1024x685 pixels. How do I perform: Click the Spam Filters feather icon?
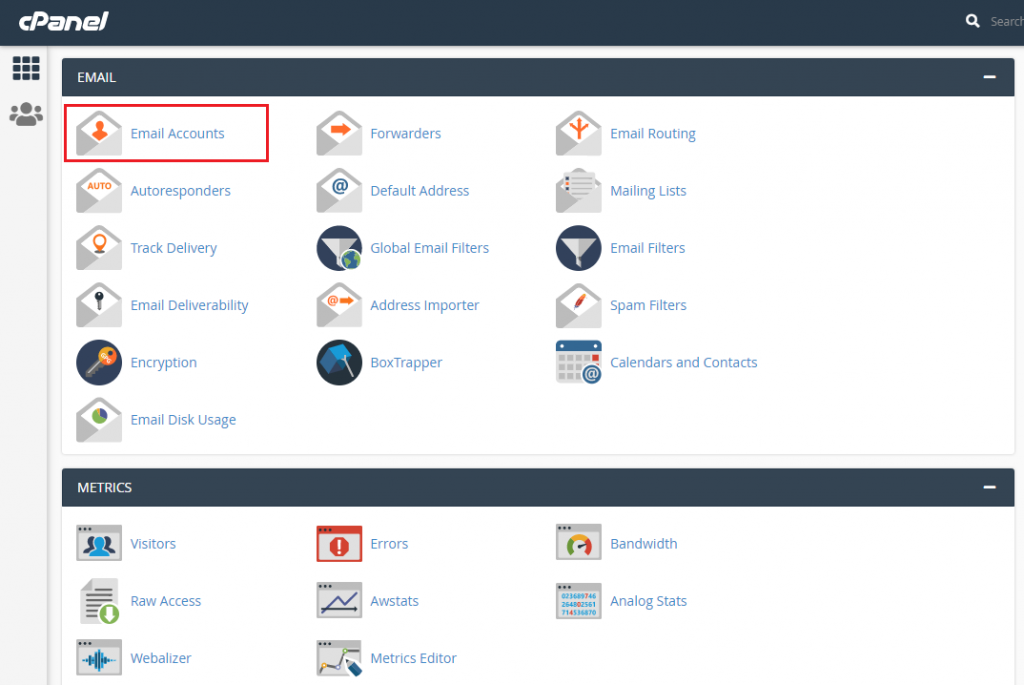[579, 305]
